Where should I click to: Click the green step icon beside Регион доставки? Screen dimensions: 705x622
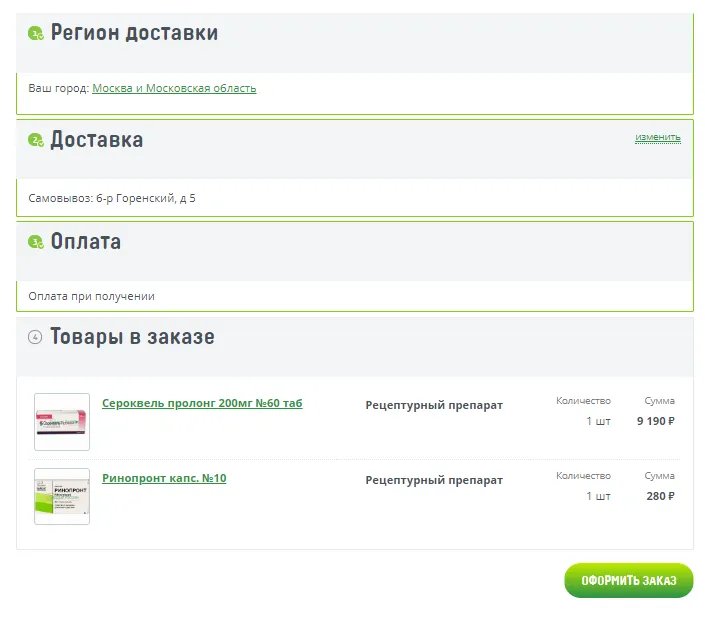(x=35, y=34)
